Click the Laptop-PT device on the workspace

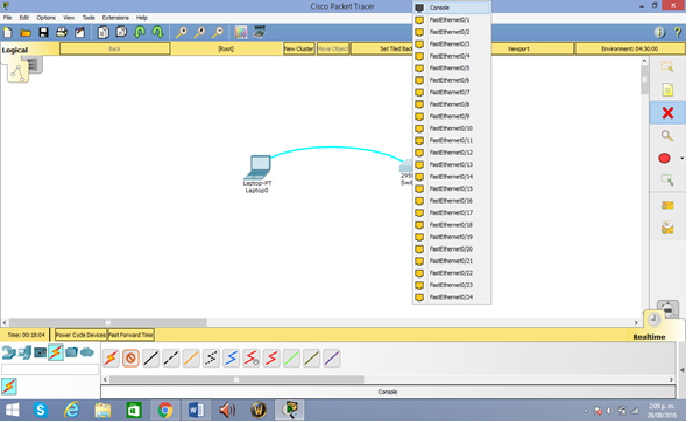(258, 167)
